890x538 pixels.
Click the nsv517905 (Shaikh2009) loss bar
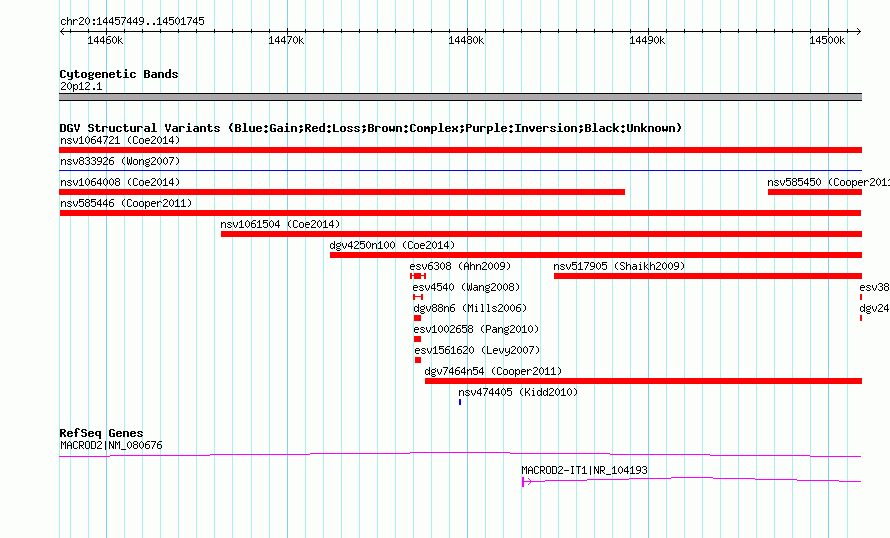pos(708,276)
